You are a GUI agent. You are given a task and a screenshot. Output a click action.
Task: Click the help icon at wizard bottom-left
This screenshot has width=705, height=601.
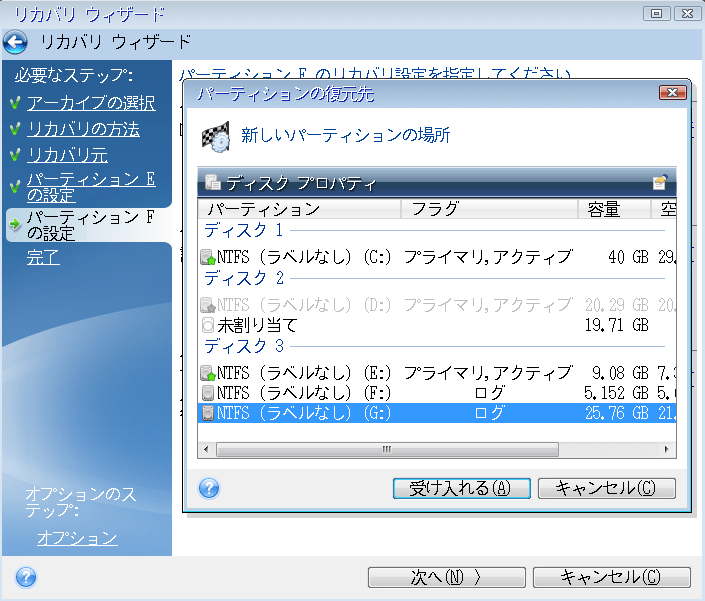[x=26, y=577]
